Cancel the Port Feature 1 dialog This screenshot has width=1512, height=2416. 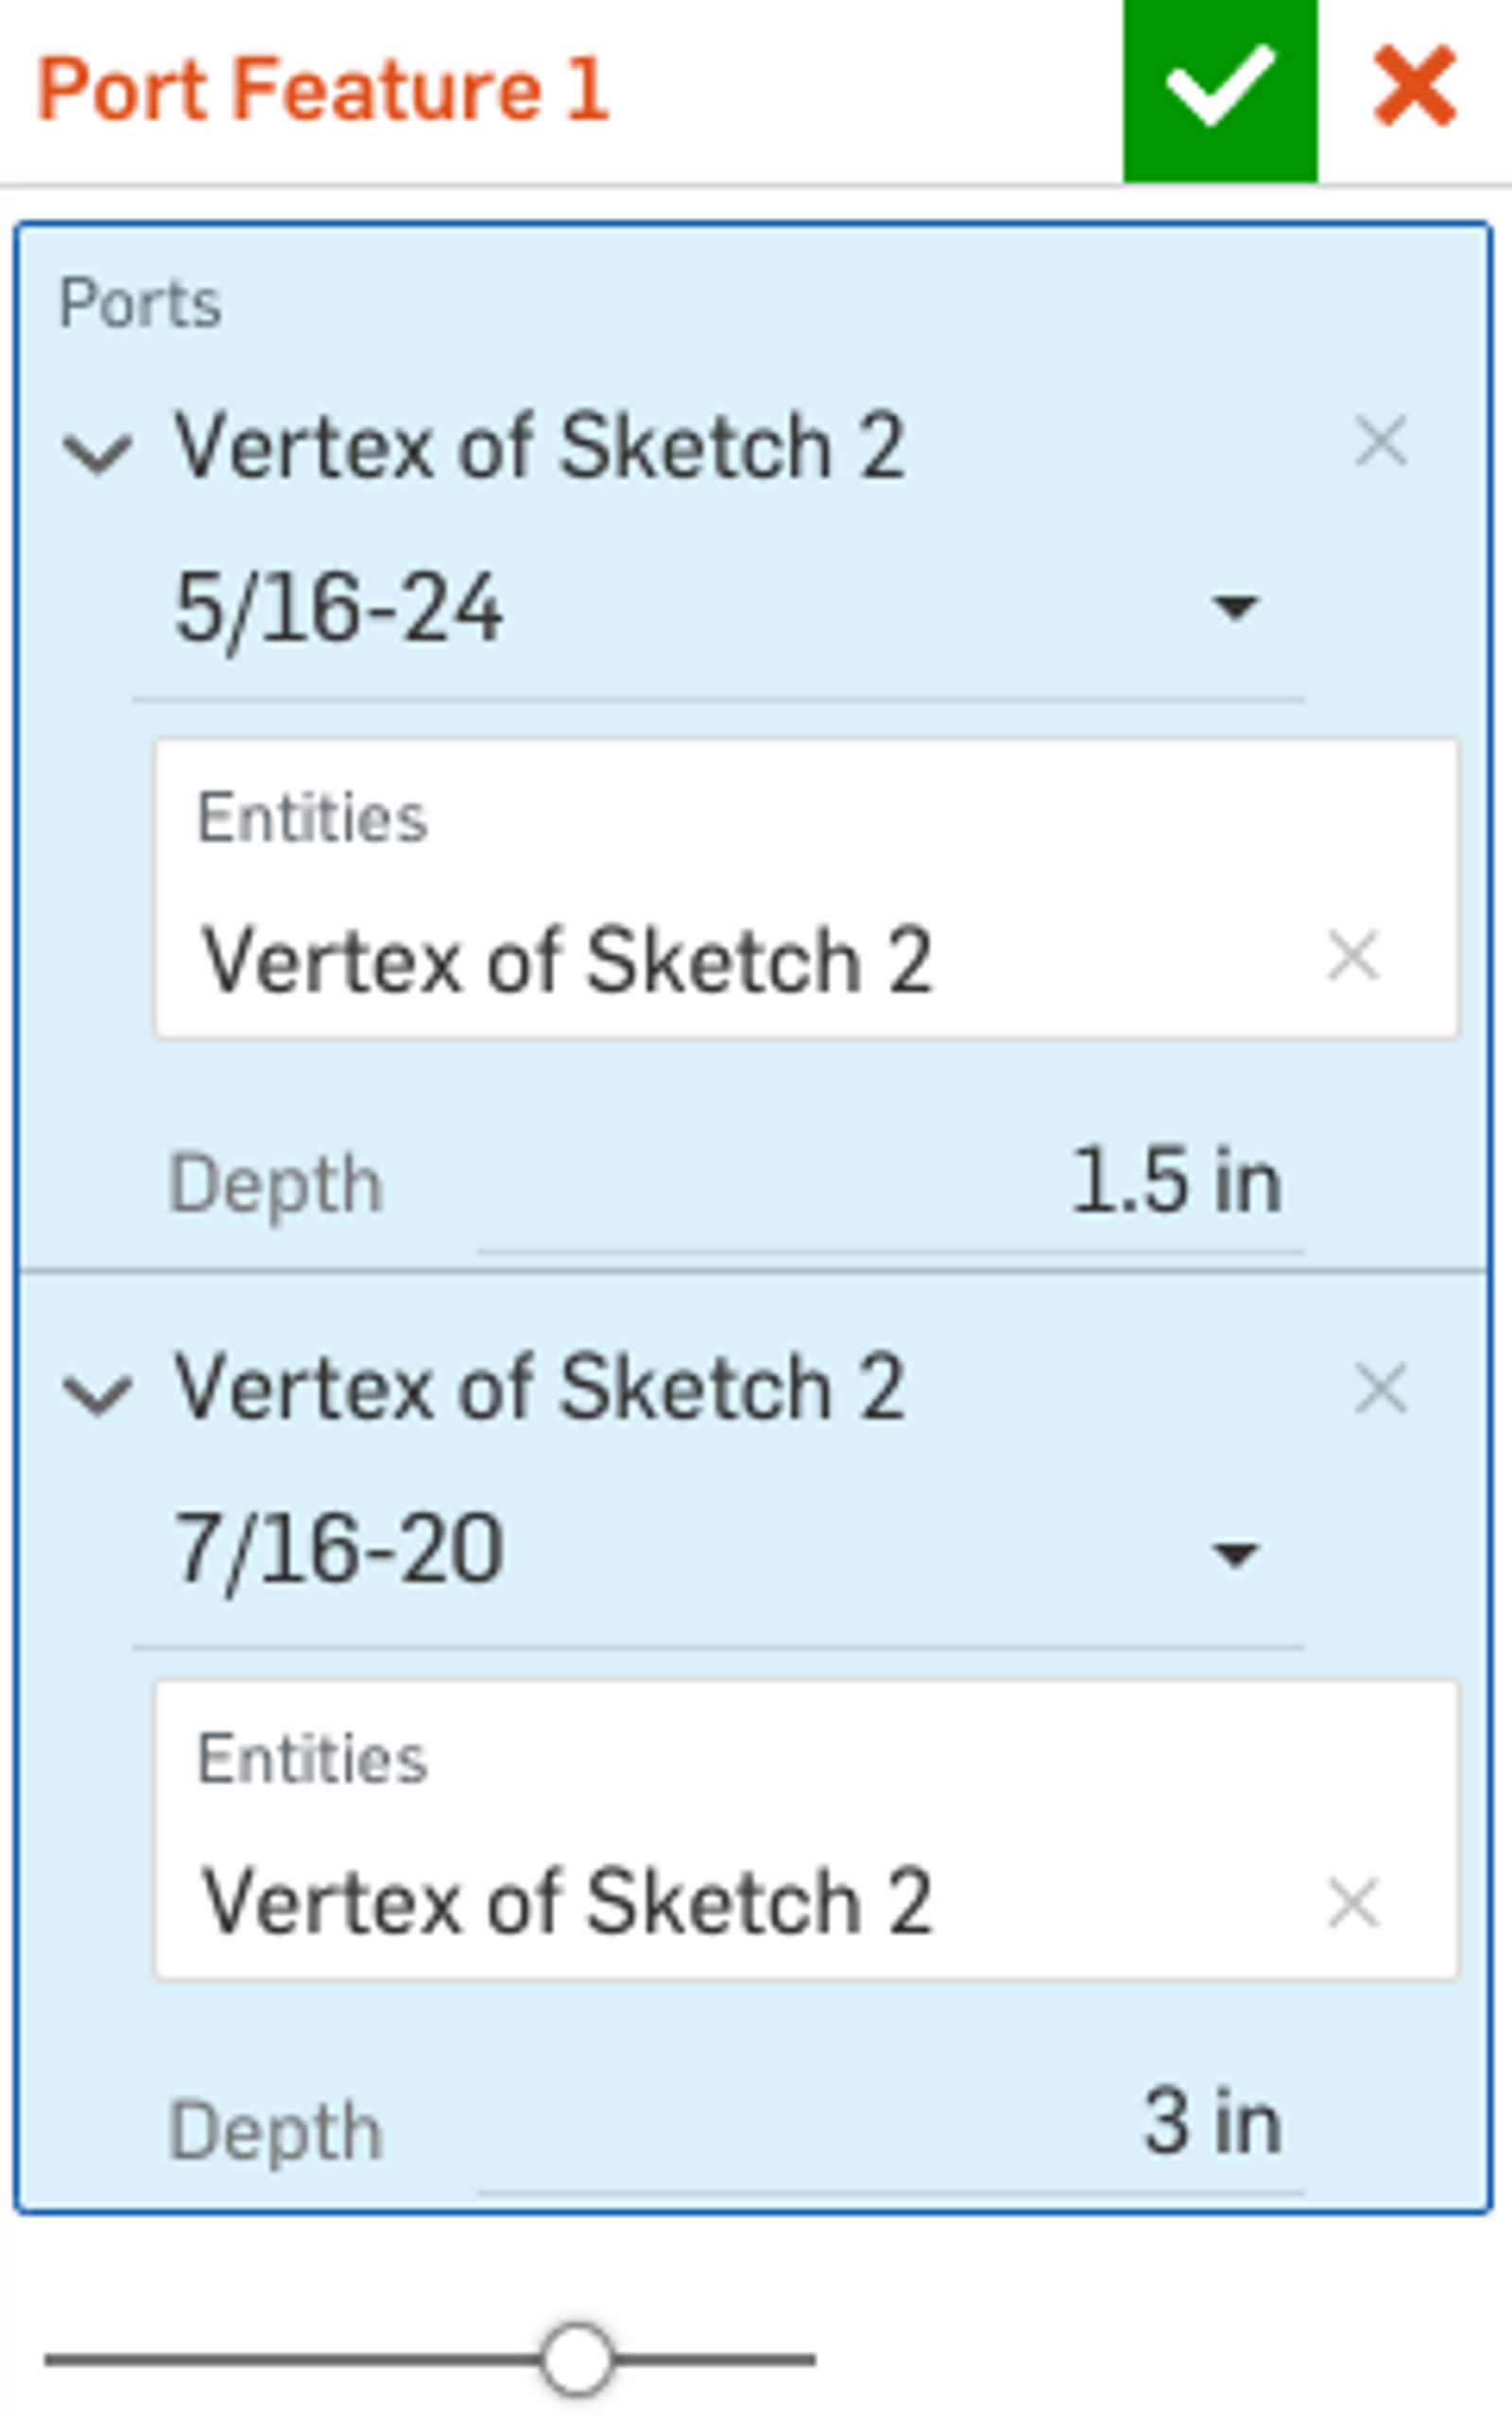point(1414,88)
